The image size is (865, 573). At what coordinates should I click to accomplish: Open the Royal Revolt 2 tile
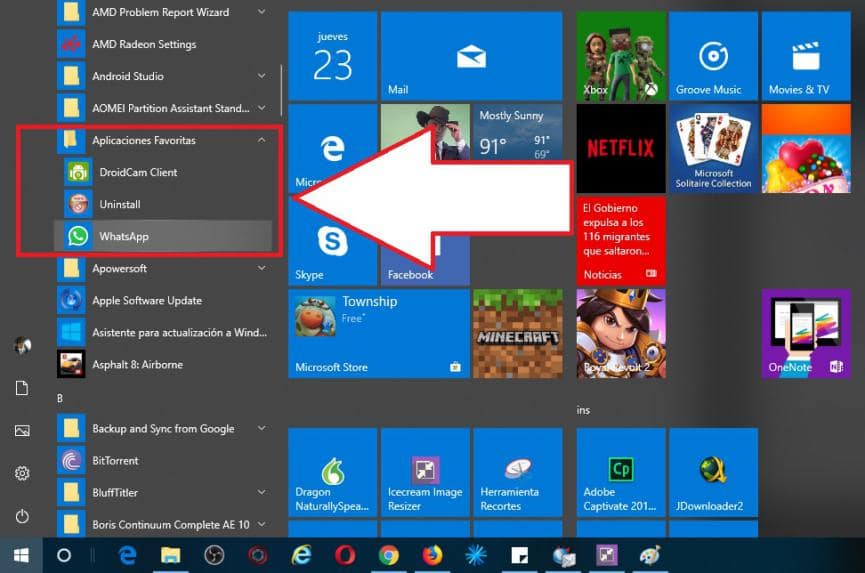pos(621,334)
